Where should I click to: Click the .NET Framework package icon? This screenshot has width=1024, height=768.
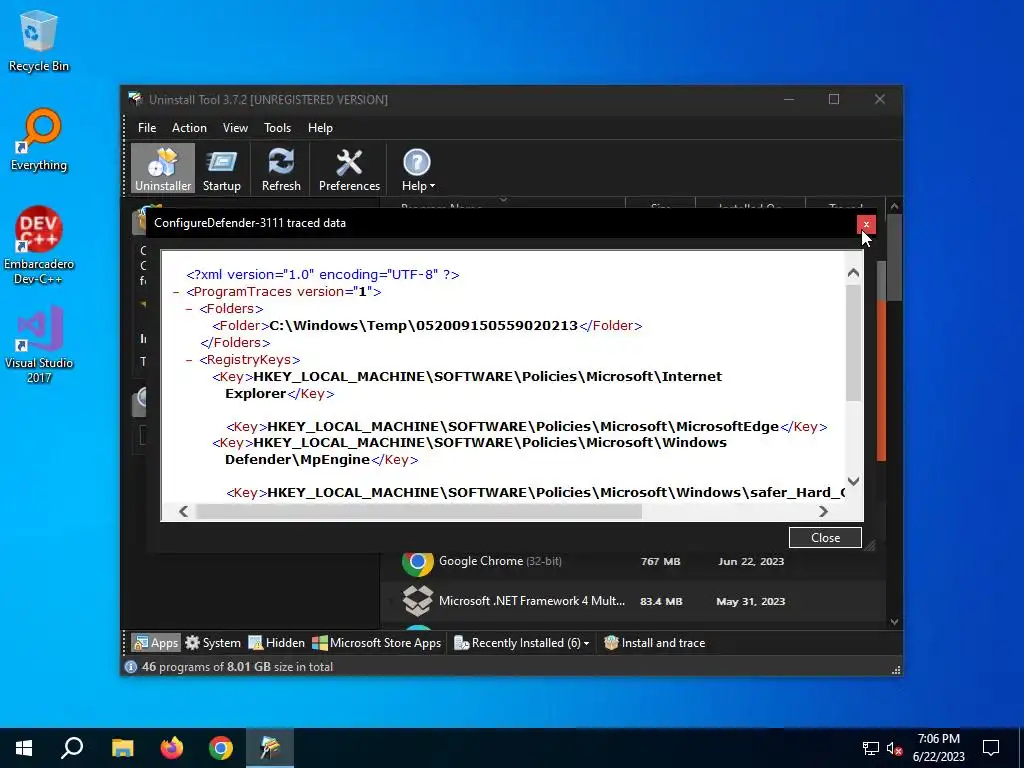point(417,601)
